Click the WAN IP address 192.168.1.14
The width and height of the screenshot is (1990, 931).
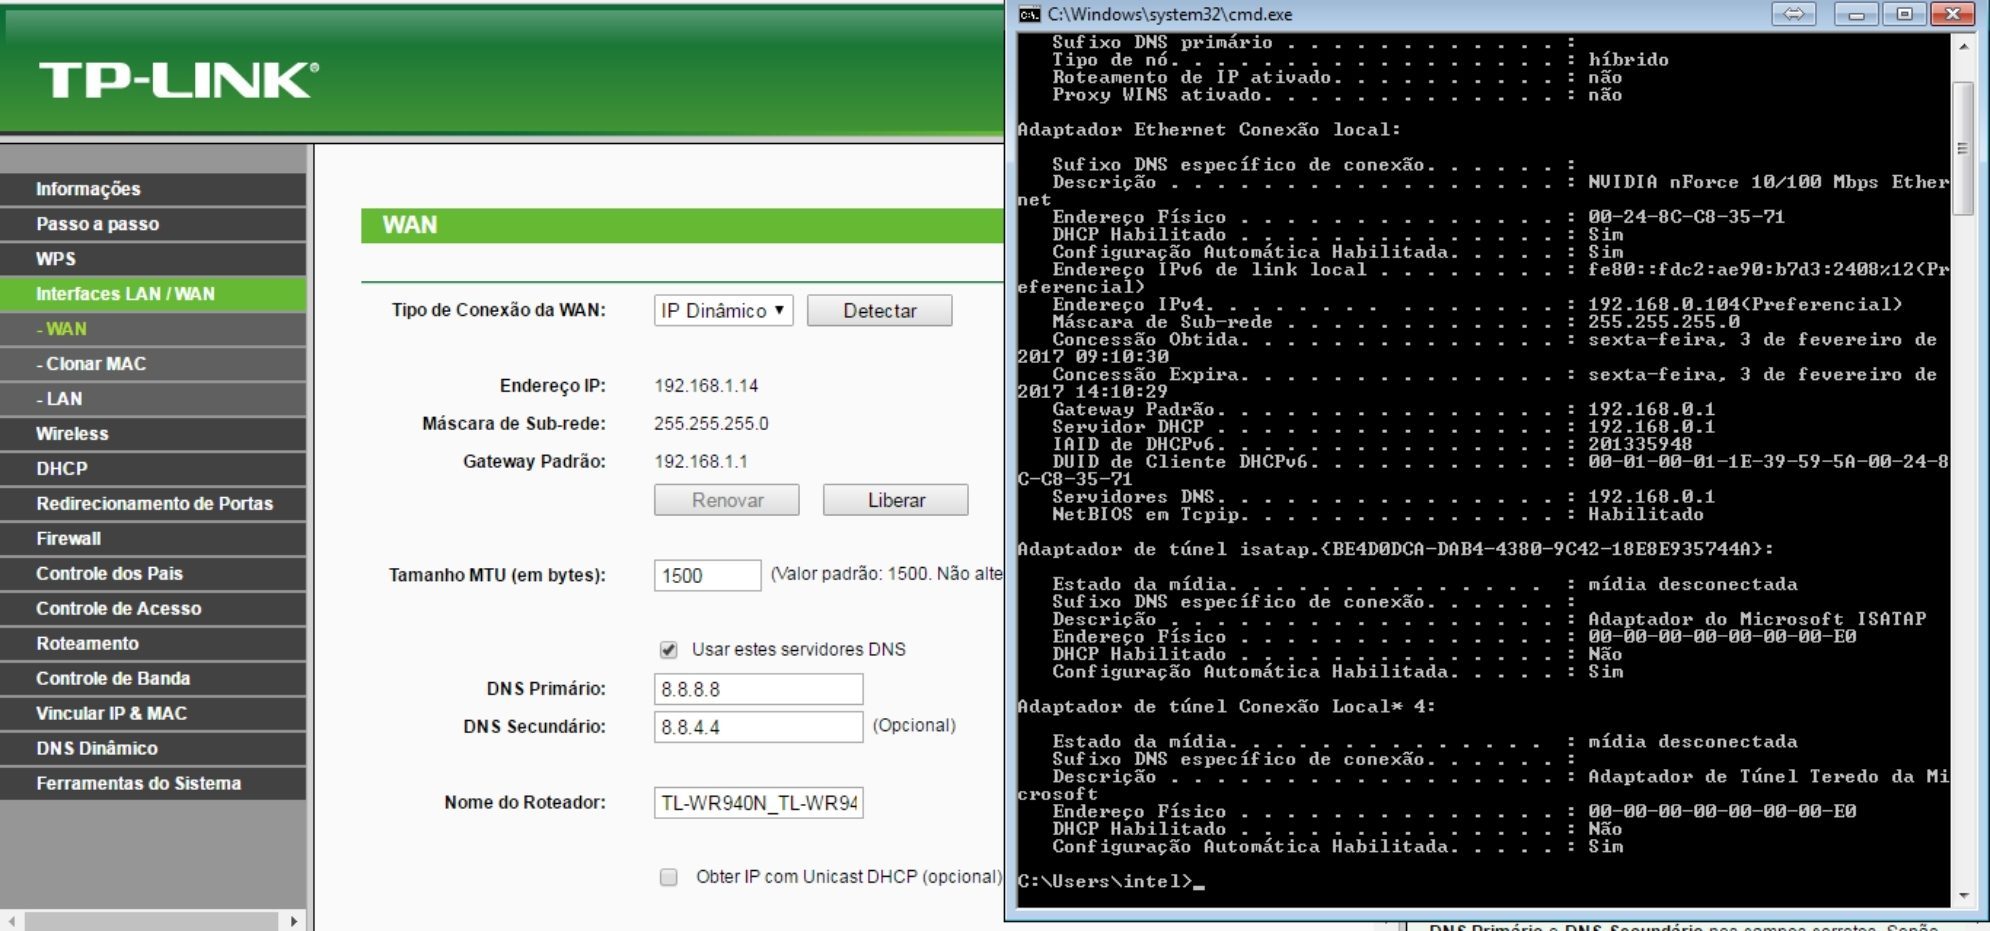[x=706, y=386]
